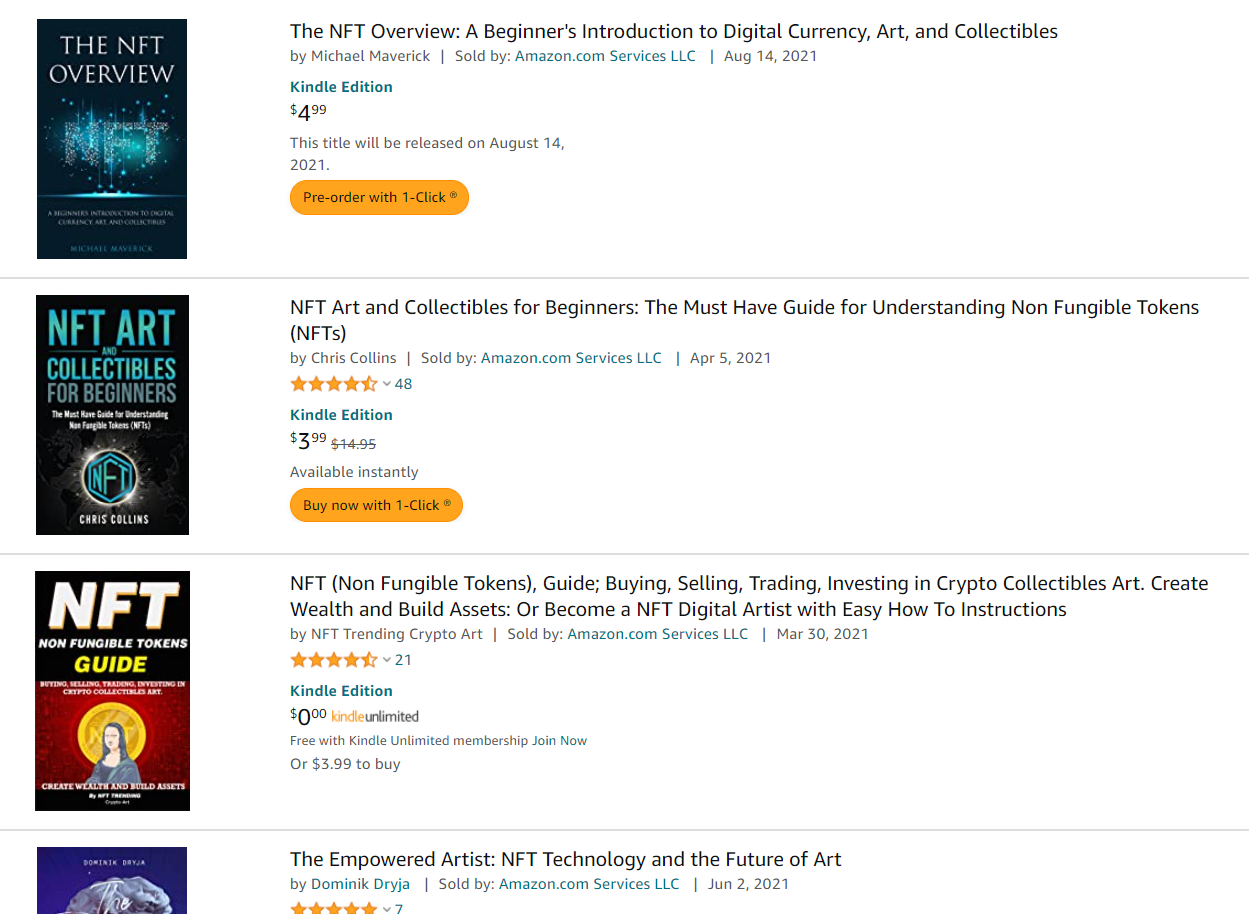Click the star rating icons for Chris Collins book
Screen dimensions: 1250x914
(334, 384)
